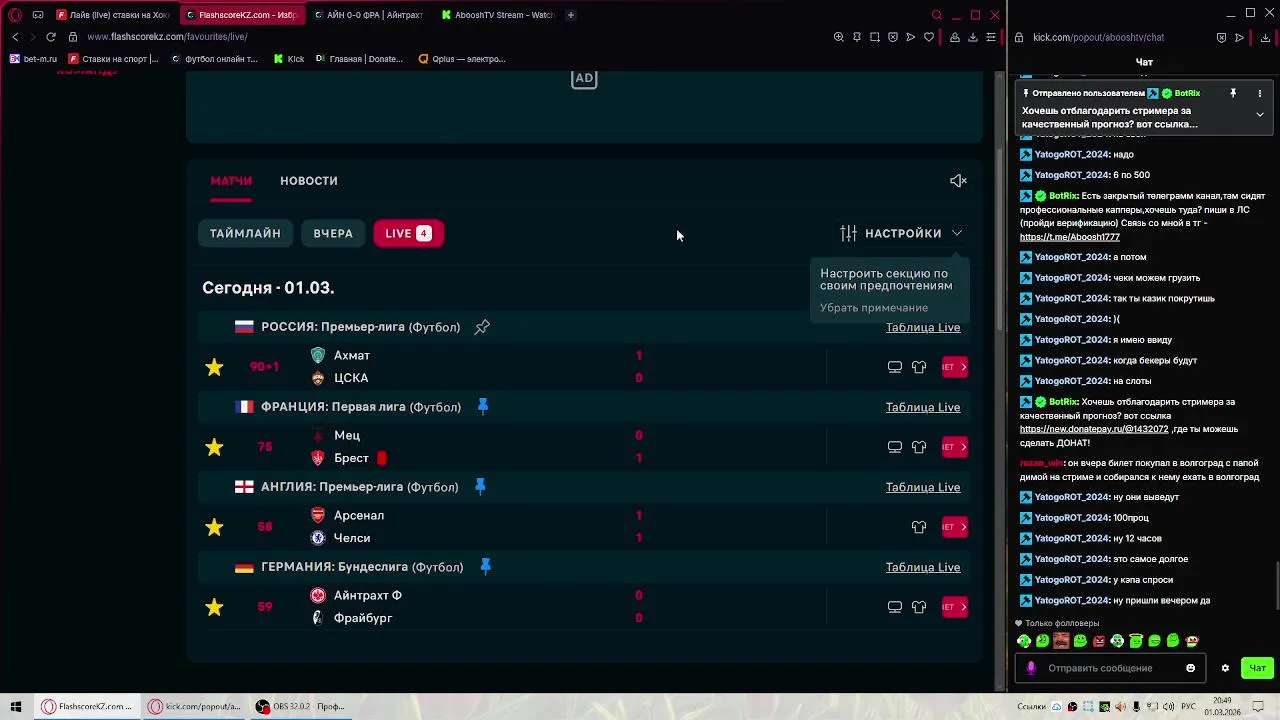Open the bet-m.ru bookmark
The width and height of the screenshot is (1280, 720).
coord(33,59)
